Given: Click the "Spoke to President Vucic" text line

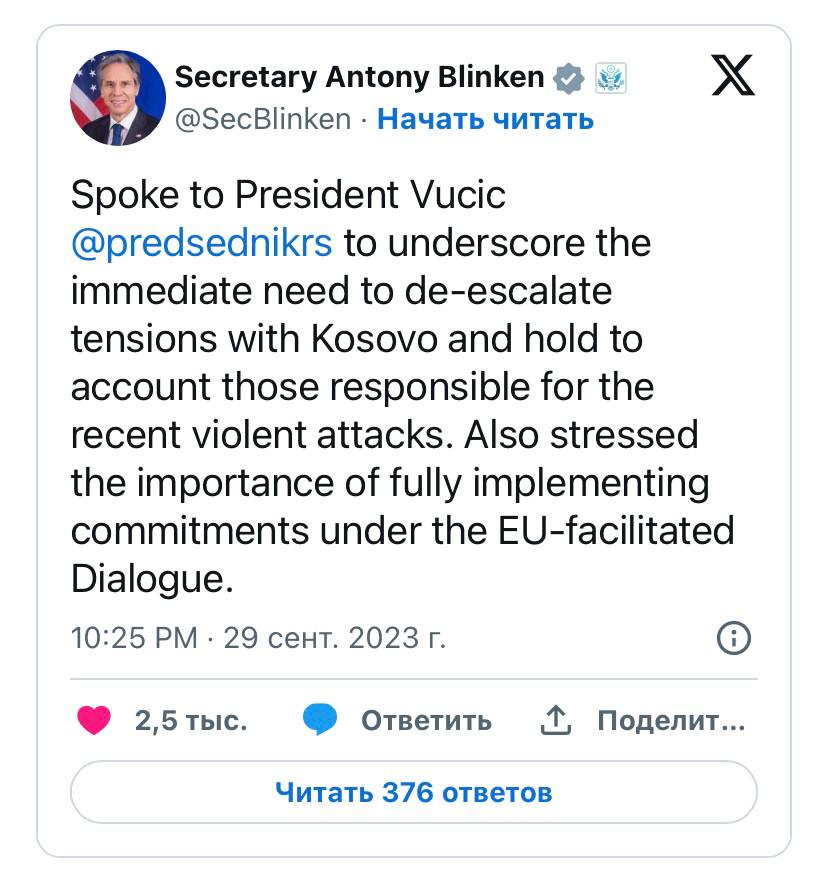Looking at the screenshot, I should (x=288, y=195).
